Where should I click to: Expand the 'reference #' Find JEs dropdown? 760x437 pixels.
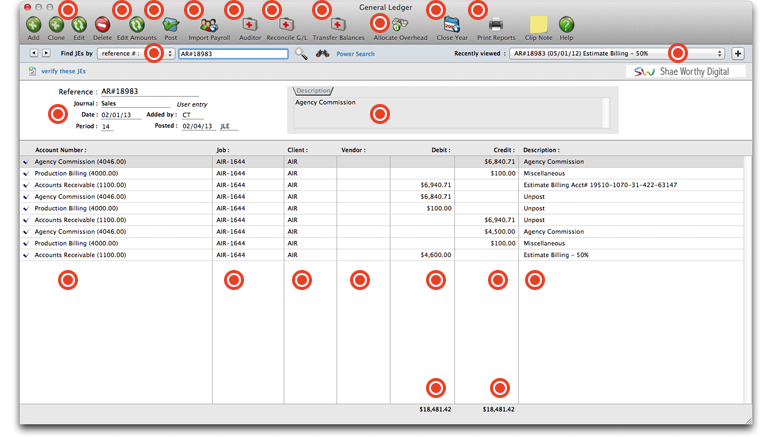136,54
